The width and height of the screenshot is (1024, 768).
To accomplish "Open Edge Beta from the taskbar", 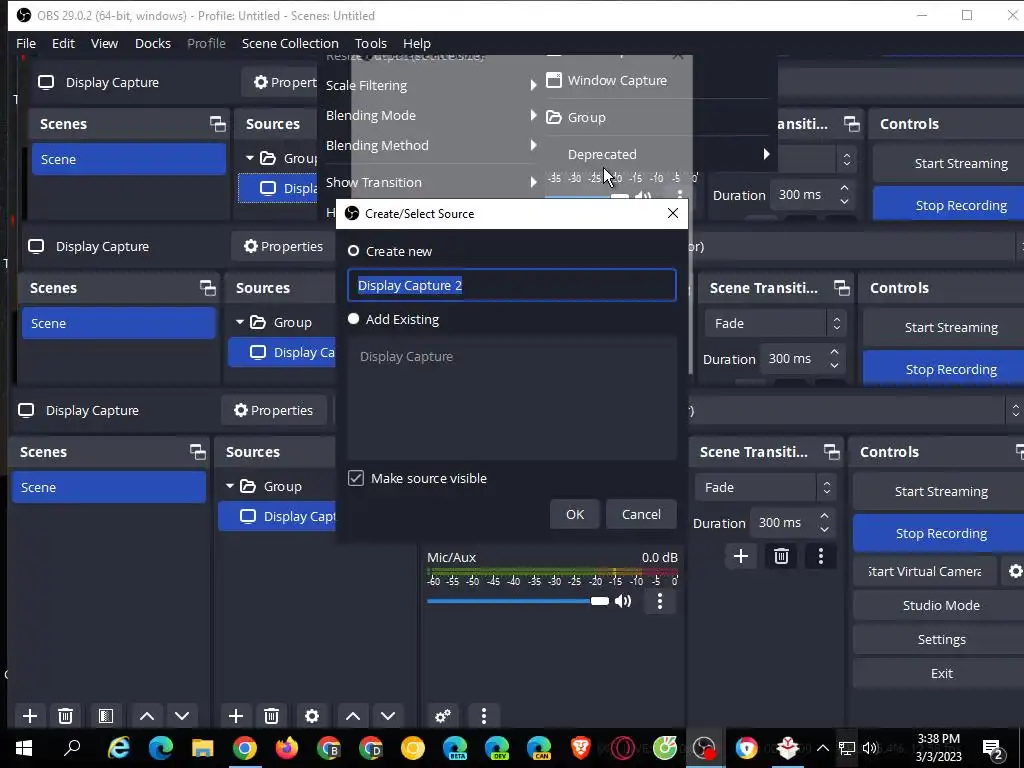I will point(455,748).
